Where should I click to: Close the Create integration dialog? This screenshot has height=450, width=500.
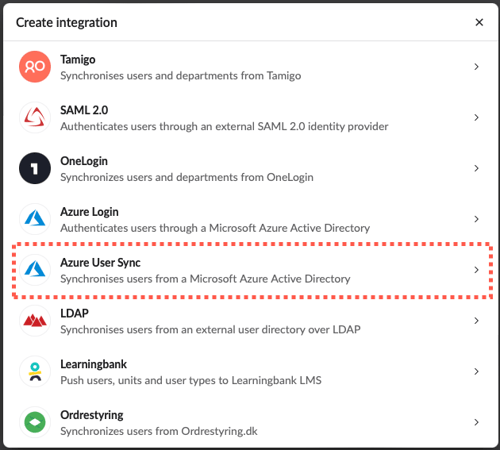click(x=479, y=22)
